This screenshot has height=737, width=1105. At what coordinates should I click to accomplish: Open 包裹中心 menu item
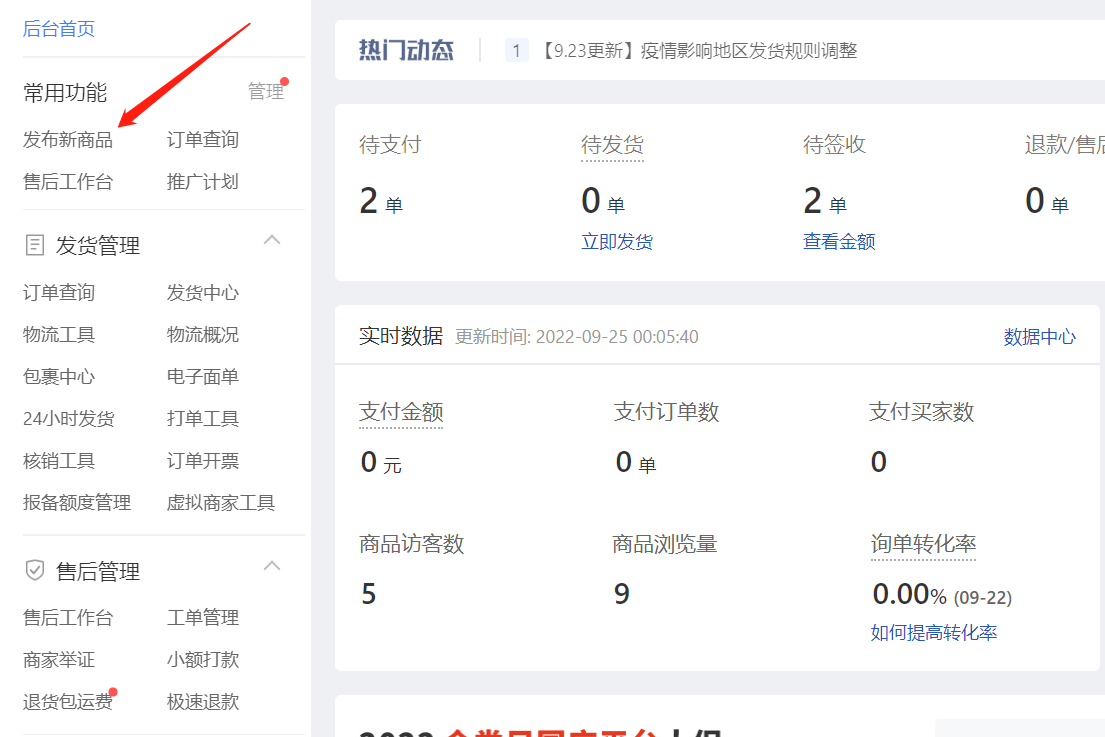(x=59, y=376)
